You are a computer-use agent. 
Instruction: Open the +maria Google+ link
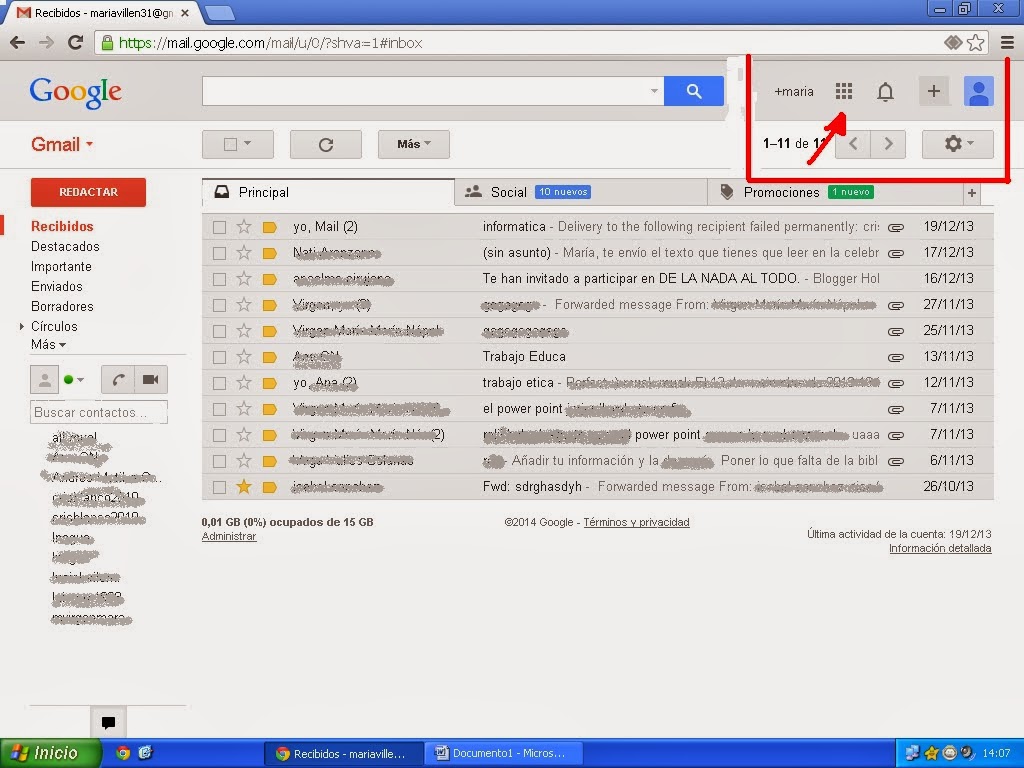click(793, 91)
